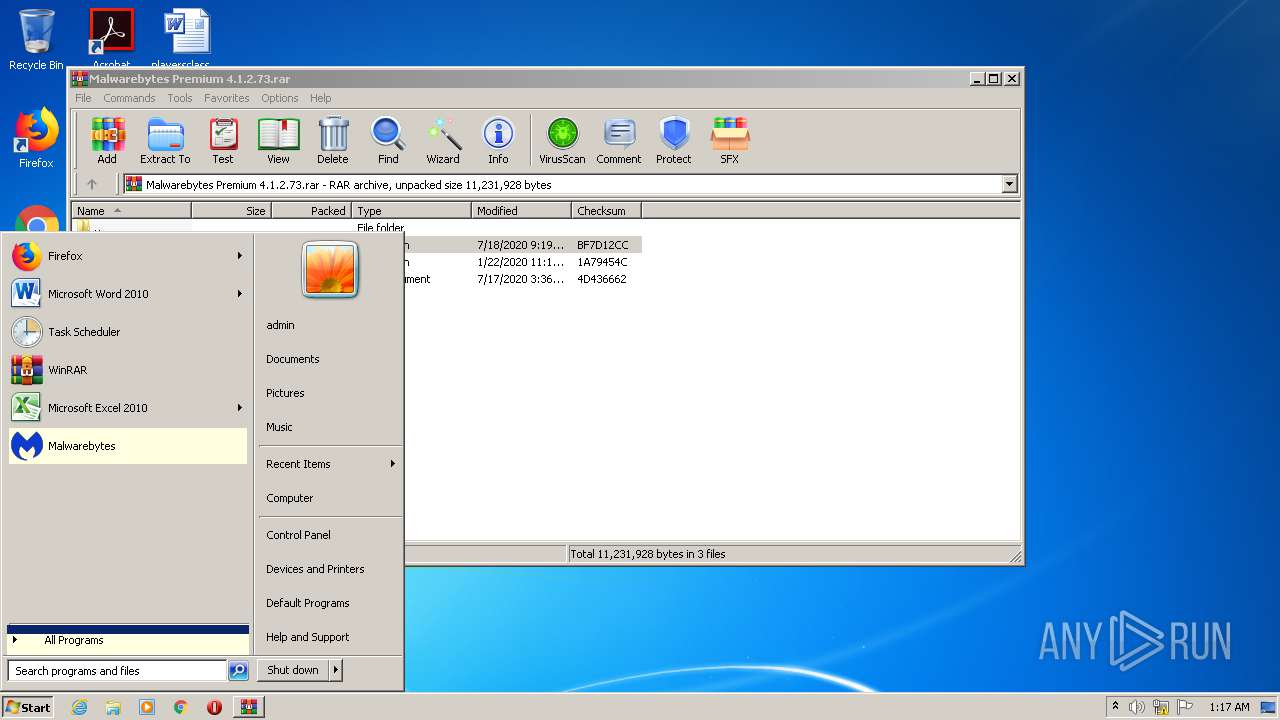The height and width of the screenshot is (720, 1280).
Task: Click the volume icon in system tray
Action: tap(1137, 707)
